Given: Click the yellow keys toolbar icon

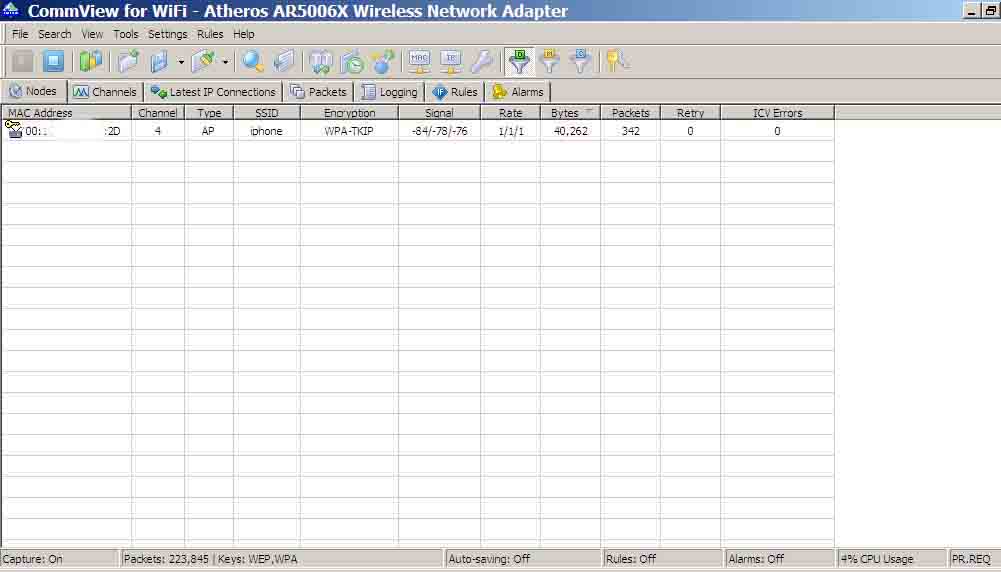Looking at the screenshot, I should point(617,61).
